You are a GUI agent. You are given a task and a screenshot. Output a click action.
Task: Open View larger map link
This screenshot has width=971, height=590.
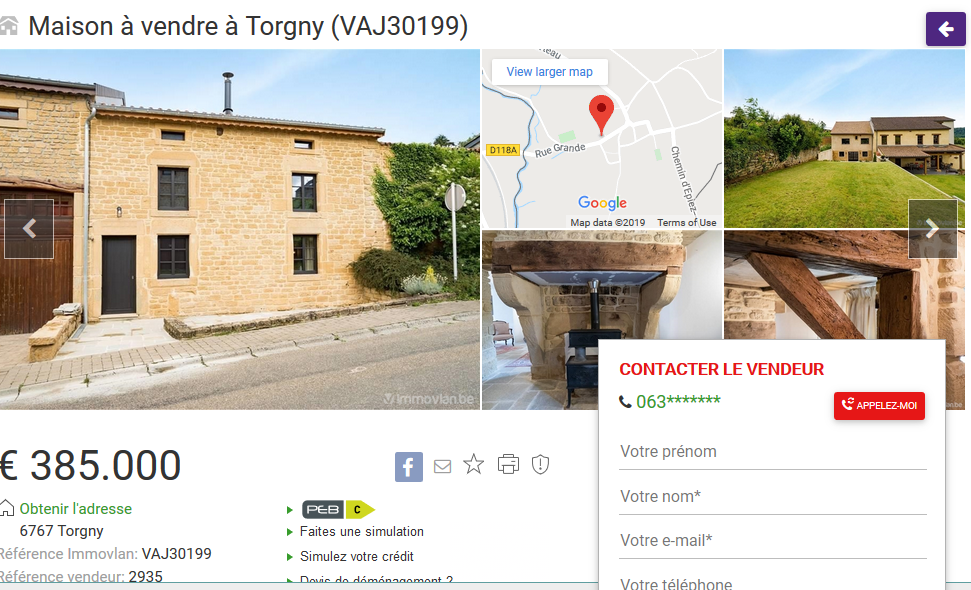(x=549, y=72)
